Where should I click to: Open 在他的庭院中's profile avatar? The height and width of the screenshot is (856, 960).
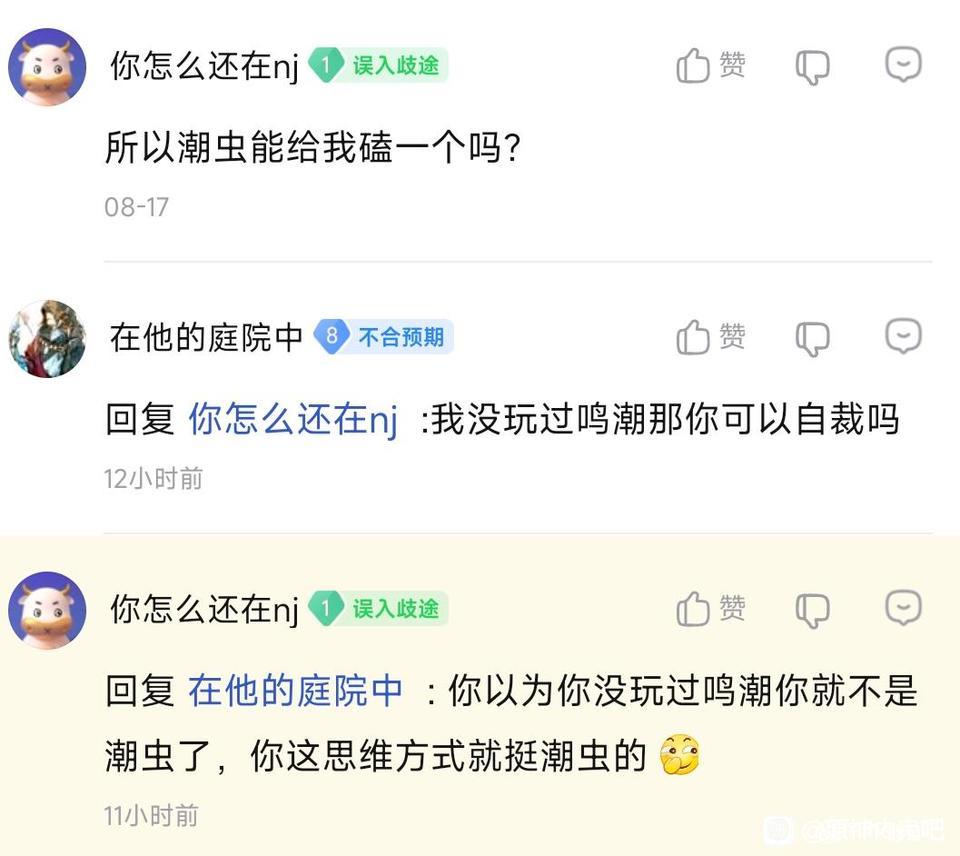coord(47,338)
